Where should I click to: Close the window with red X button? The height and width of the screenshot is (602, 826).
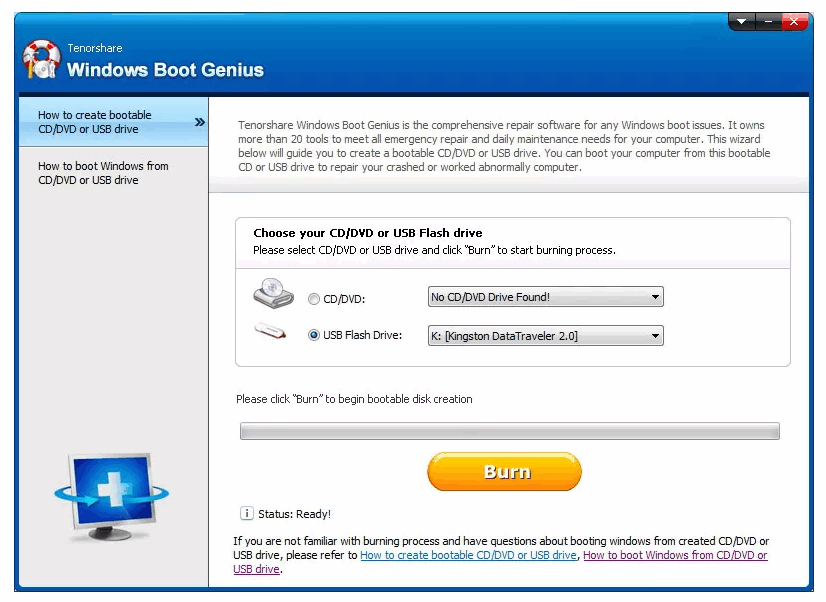point(794,22)
